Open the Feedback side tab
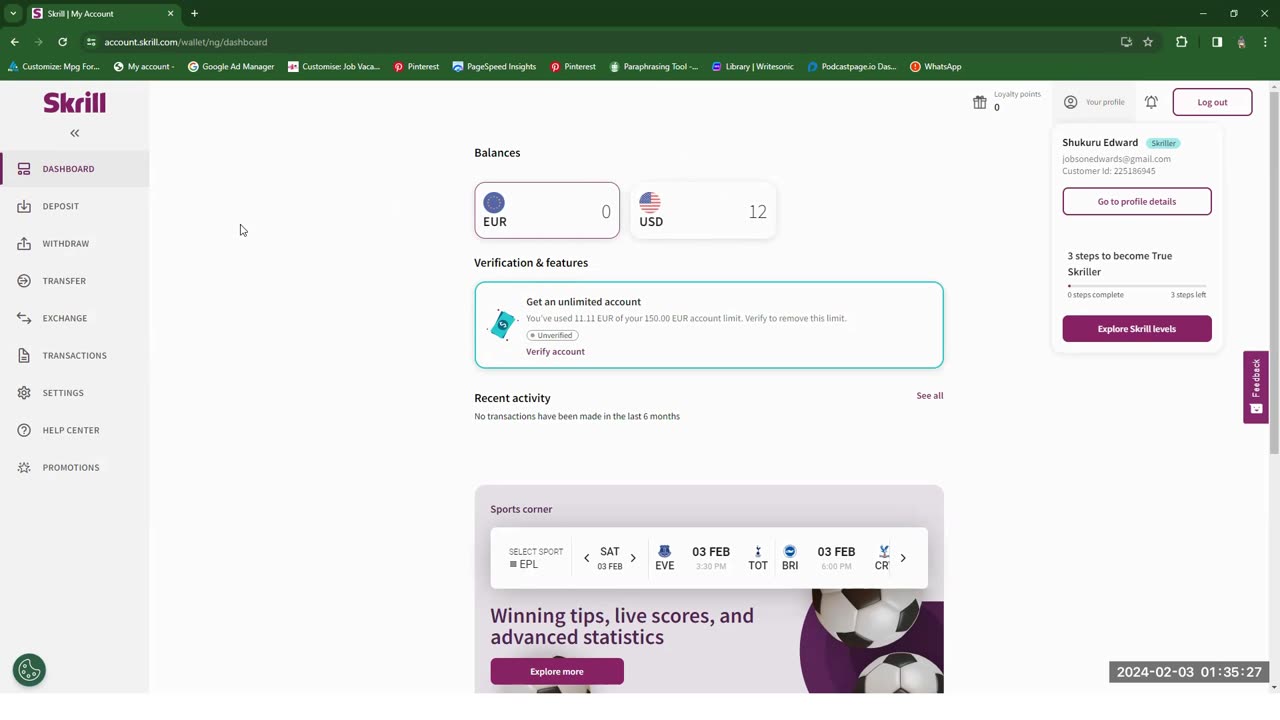The image size is (1280, 720). pyautogui.click(x=1256, y=387)
